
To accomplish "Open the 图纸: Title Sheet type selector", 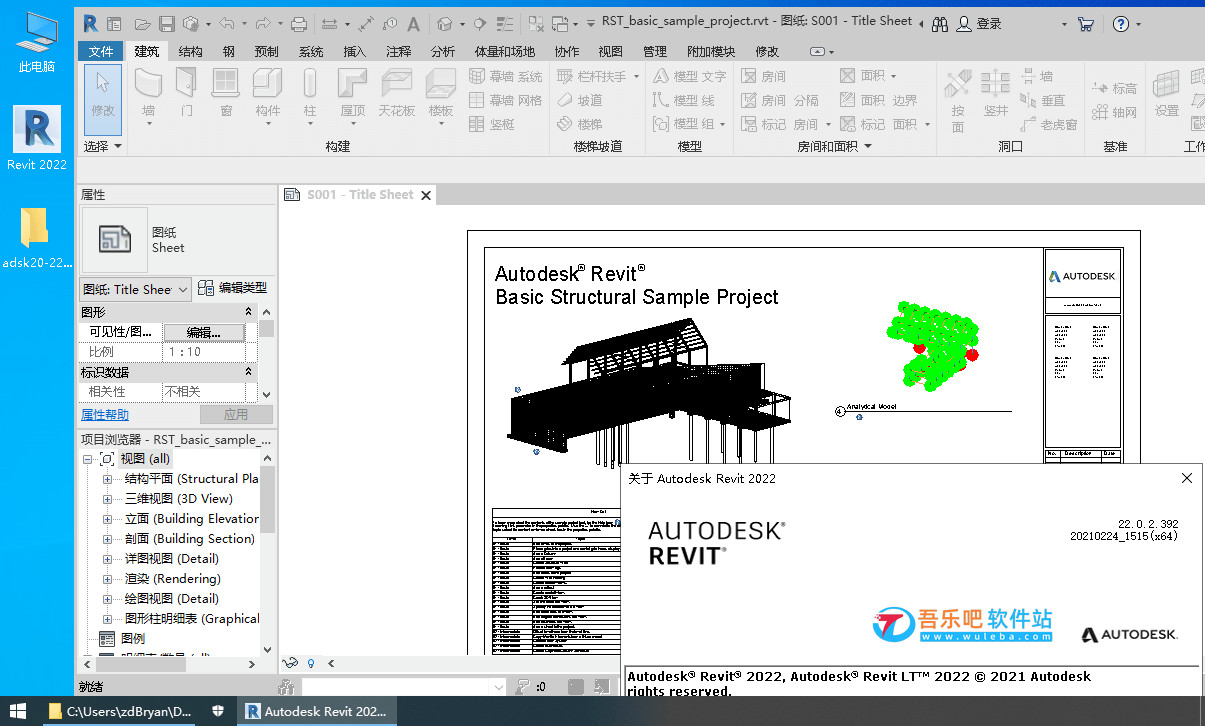I will click(135, 289).
